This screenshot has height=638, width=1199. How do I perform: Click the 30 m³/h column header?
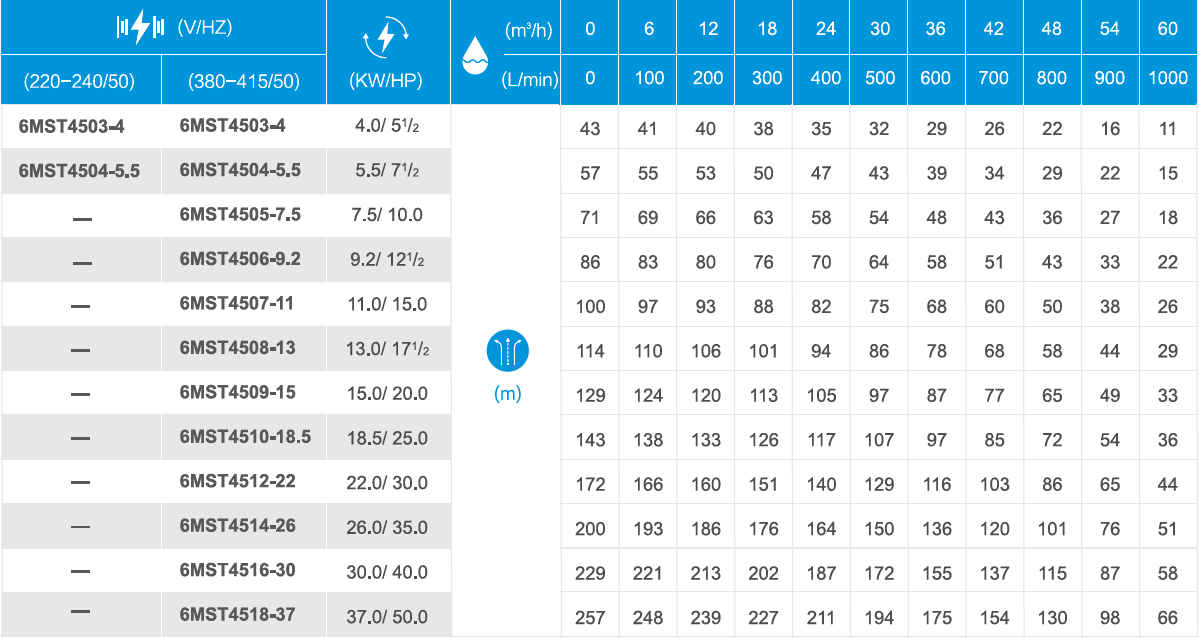(x=879, y=28)
